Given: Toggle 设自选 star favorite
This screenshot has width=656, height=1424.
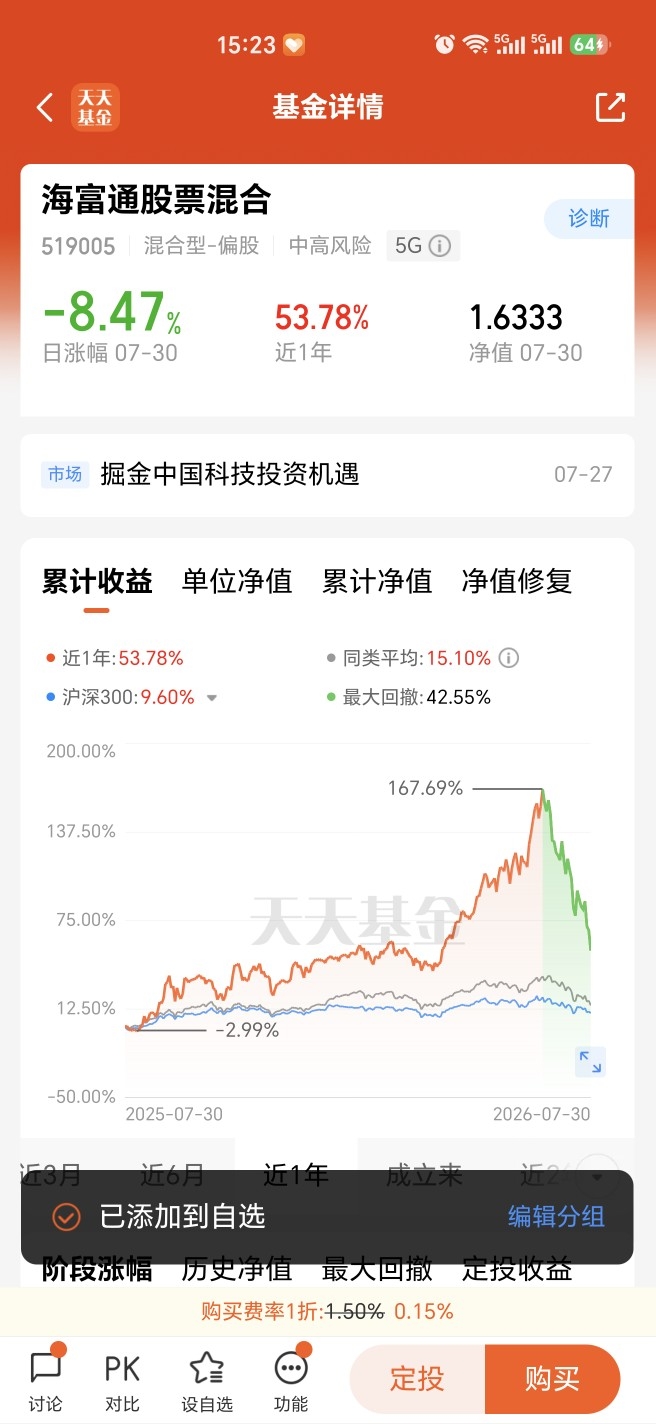Looking at the screenshot, I should (207, 1380).
